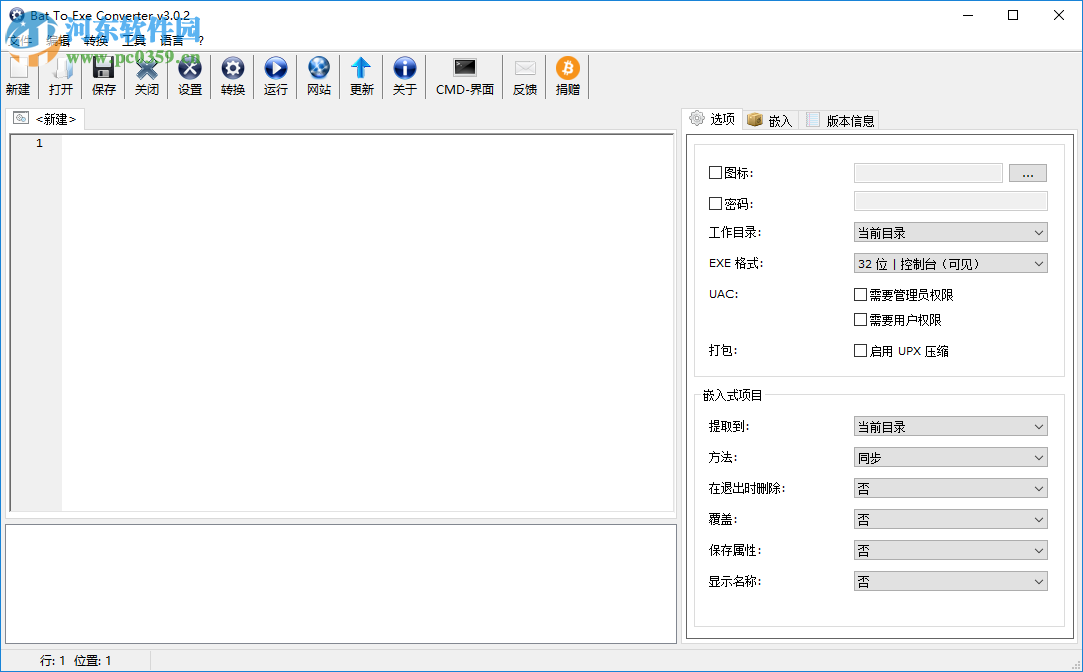Click inside the 图标 file path field

(927, 172)
